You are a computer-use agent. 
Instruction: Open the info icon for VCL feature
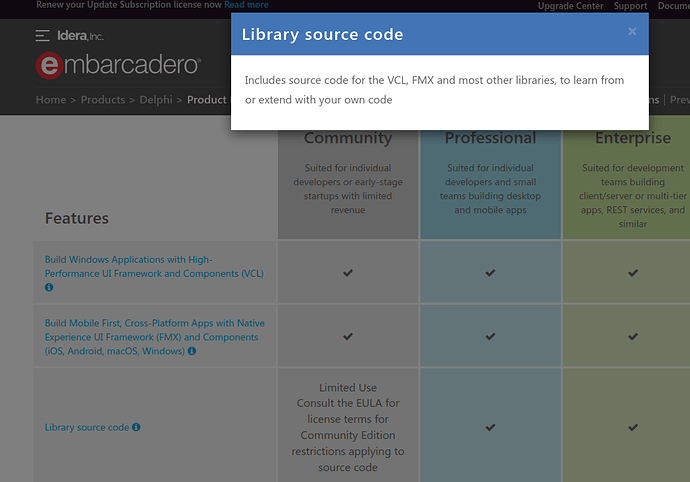point(49,287)
